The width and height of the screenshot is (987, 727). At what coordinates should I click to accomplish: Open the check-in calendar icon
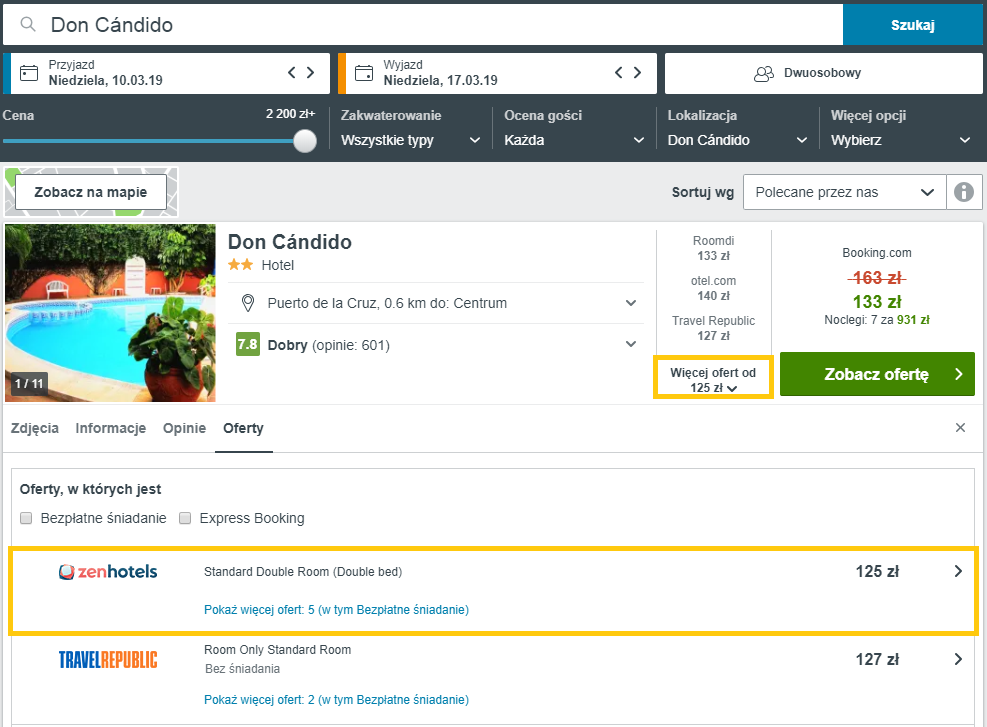click(29, 73)
